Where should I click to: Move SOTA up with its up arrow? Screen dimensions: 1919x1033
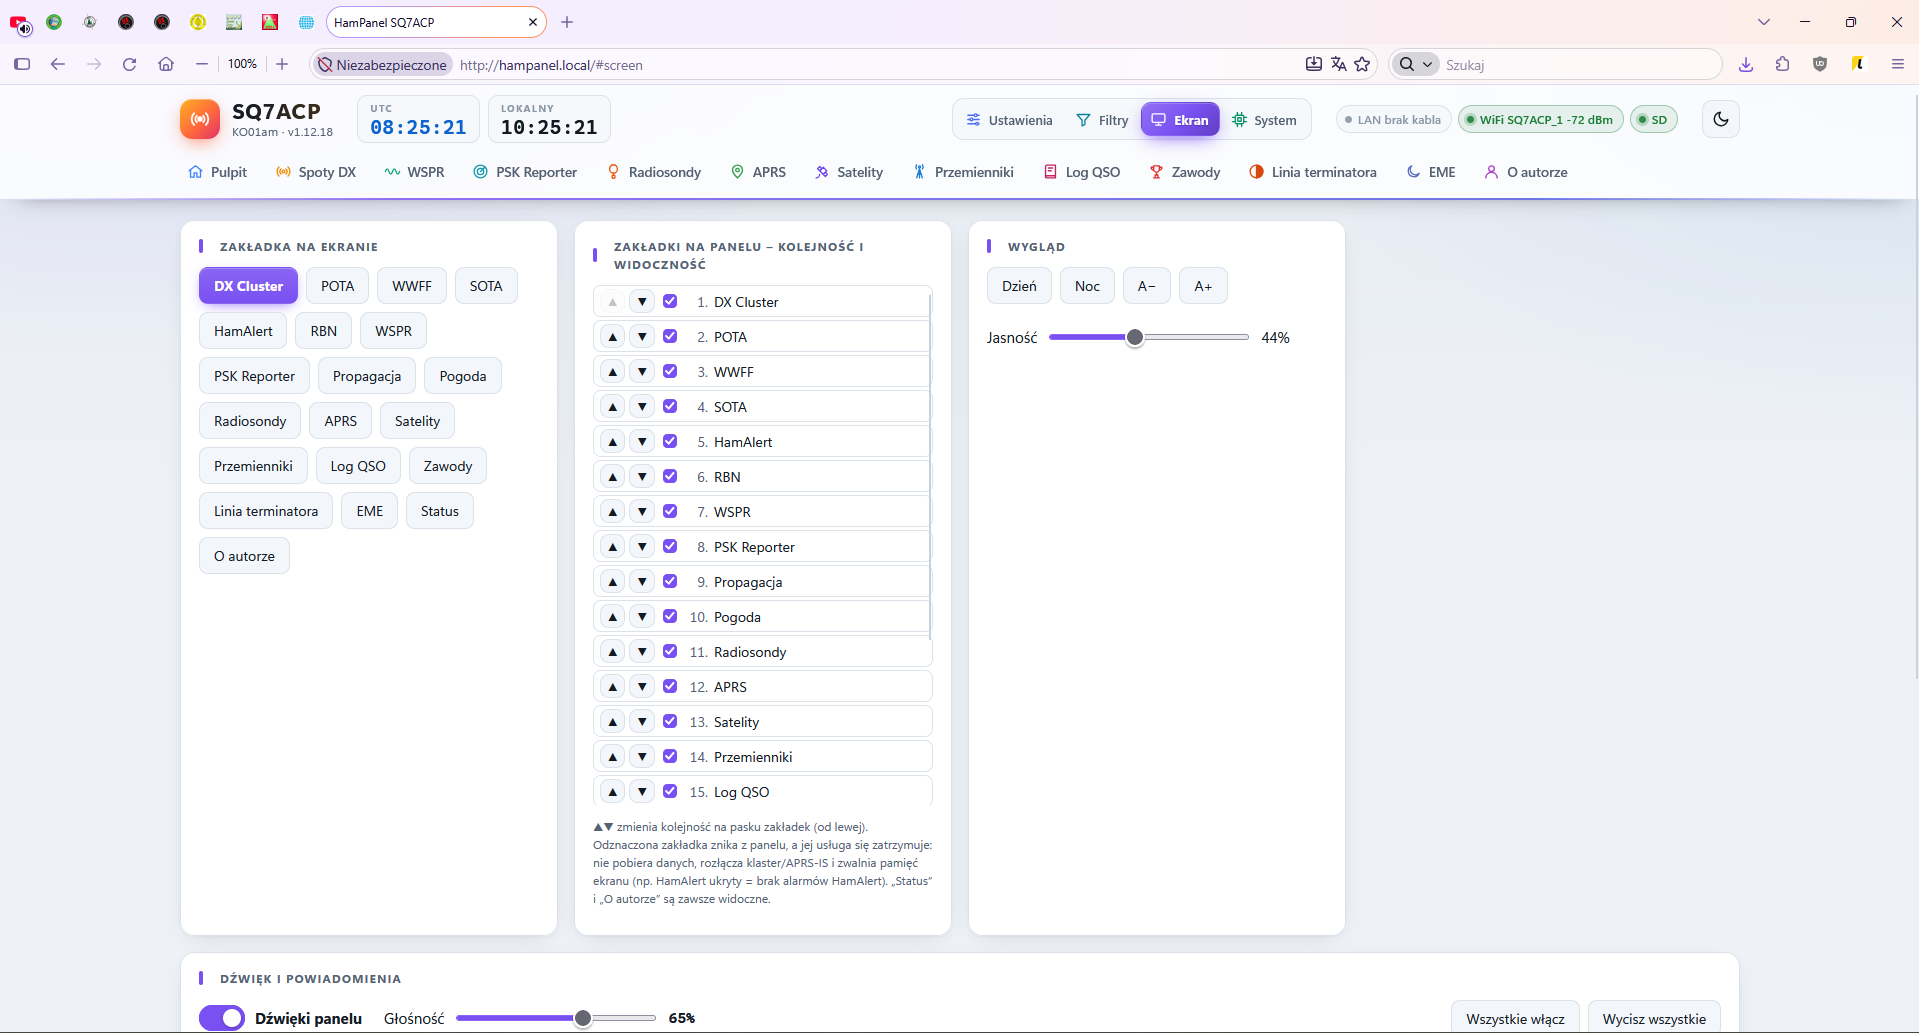click(x=612, y=406)
